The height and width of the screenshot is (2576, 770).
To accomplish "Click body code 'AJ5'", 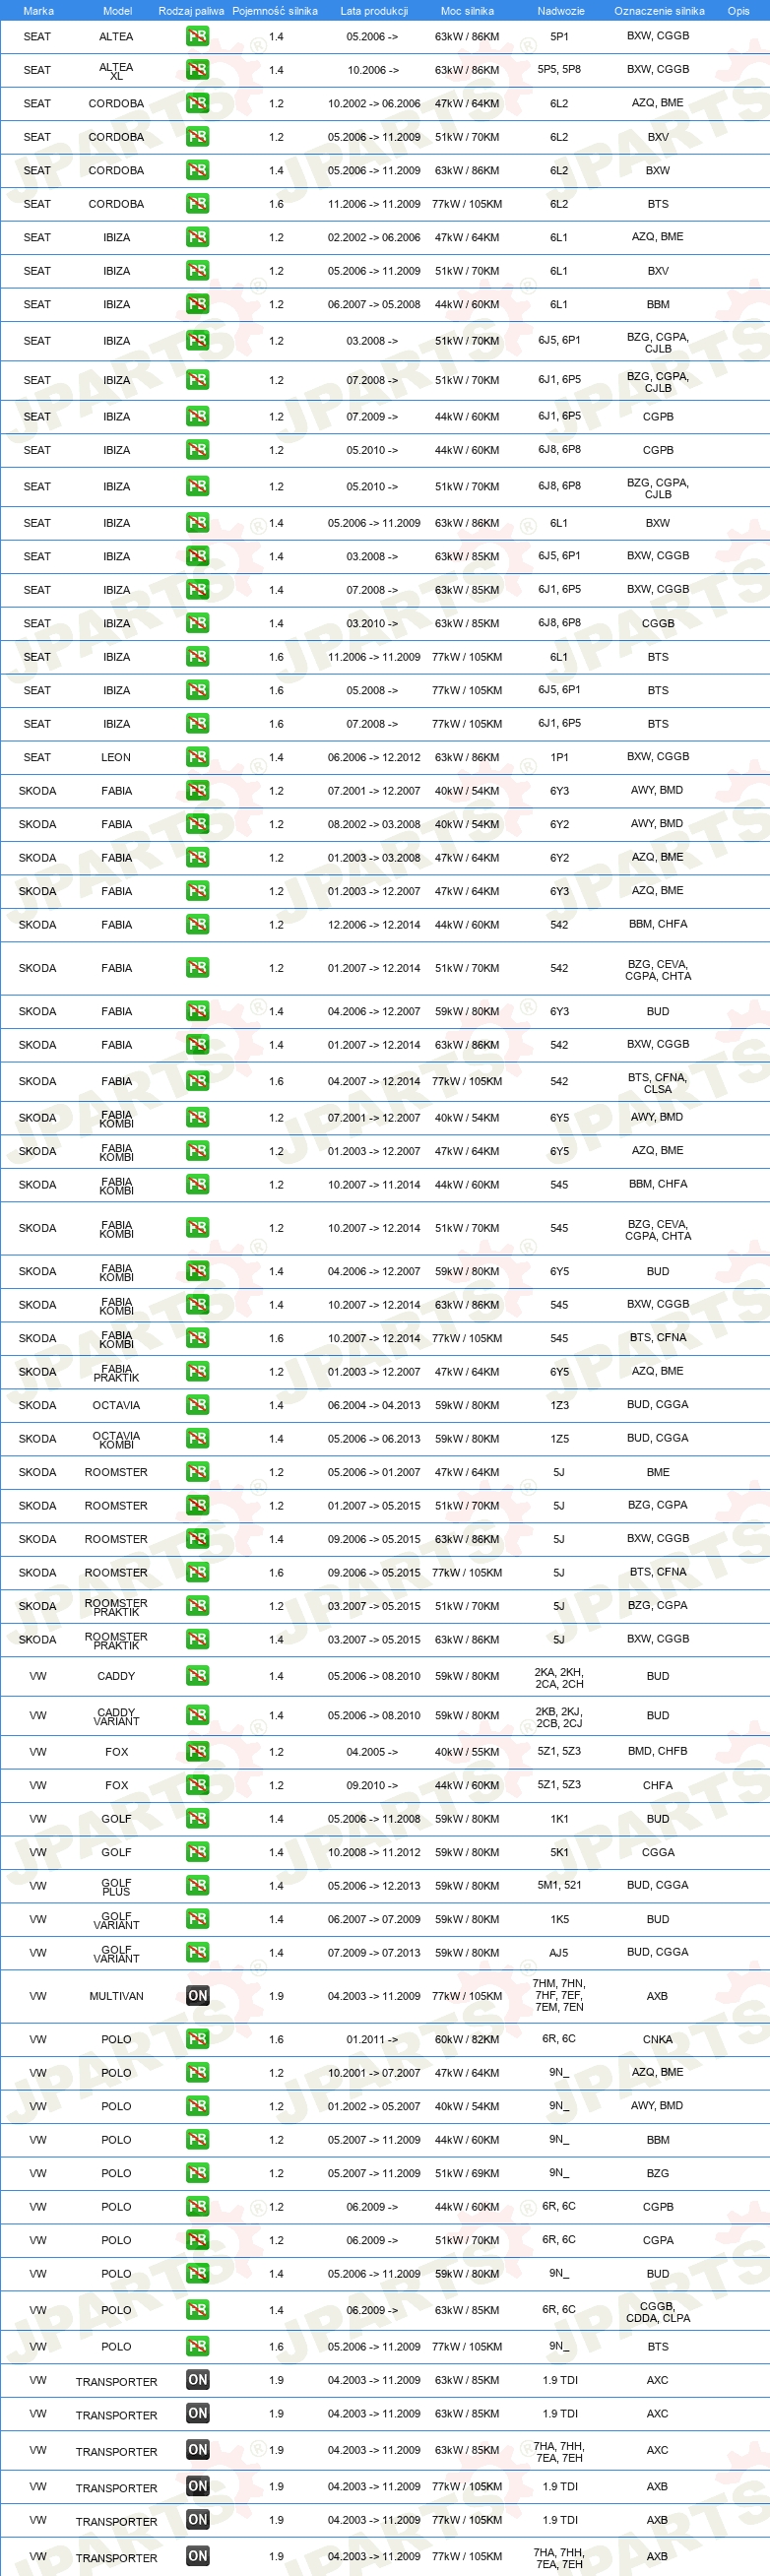I will pos(559,1953).
